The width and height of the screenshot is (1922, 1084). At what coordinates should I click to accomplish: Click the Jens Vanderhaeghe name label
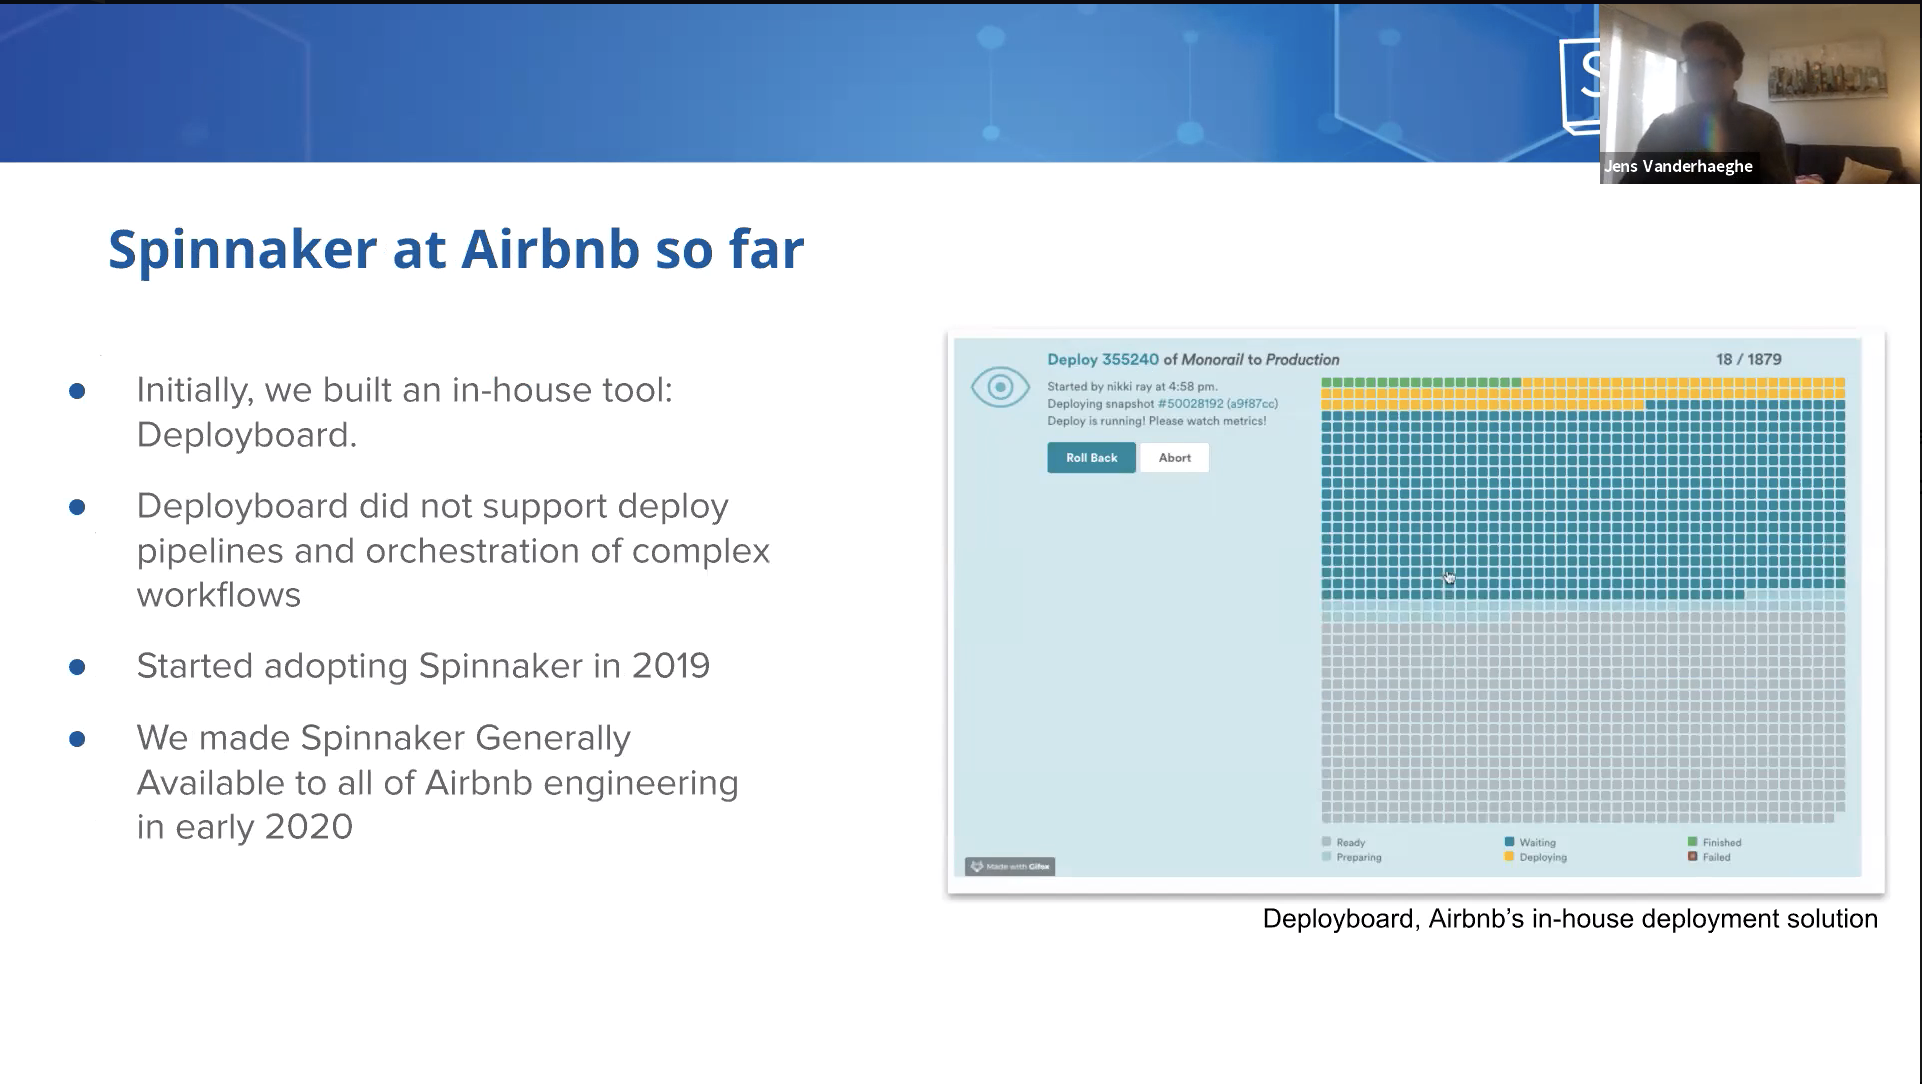point(1678,166)
